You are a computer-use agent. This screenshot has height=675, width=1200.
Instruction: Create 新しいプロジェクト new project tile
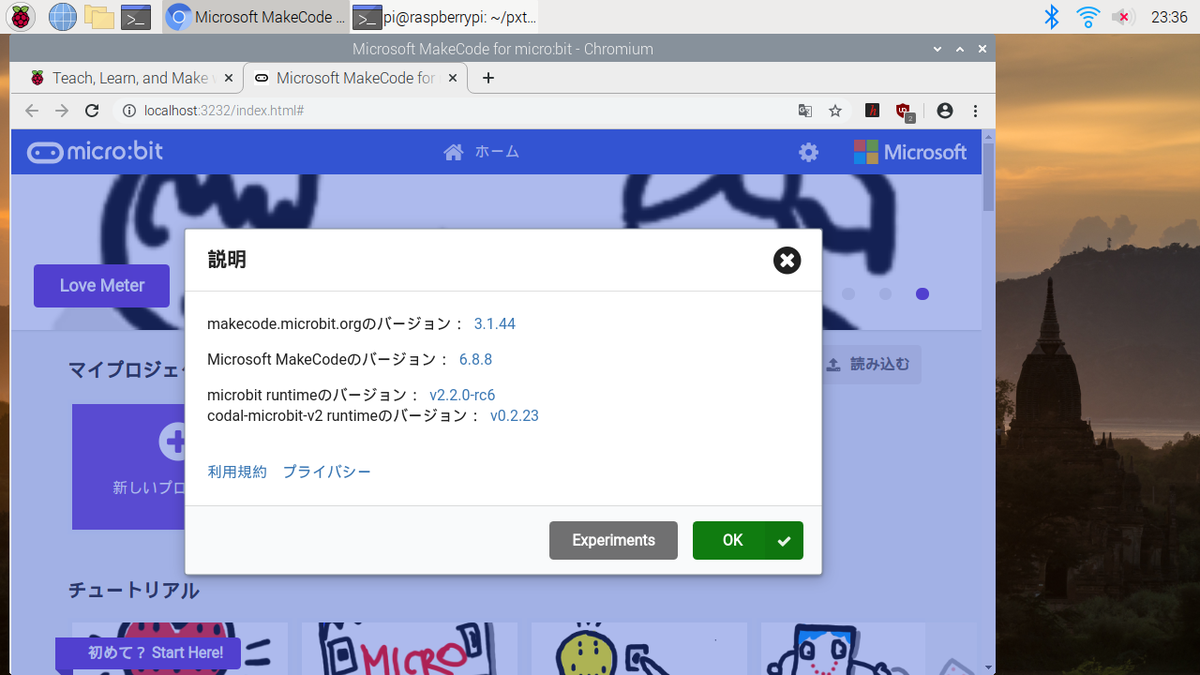coord(129,467)
